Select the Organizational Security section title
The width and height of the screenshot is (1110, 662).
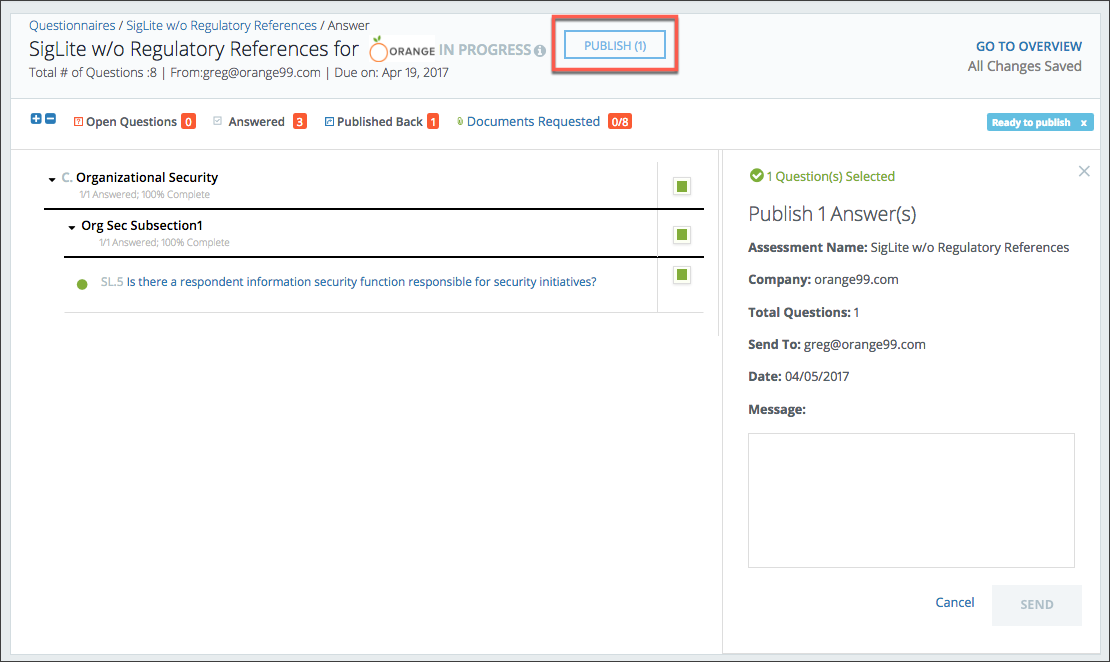point(147,178)
